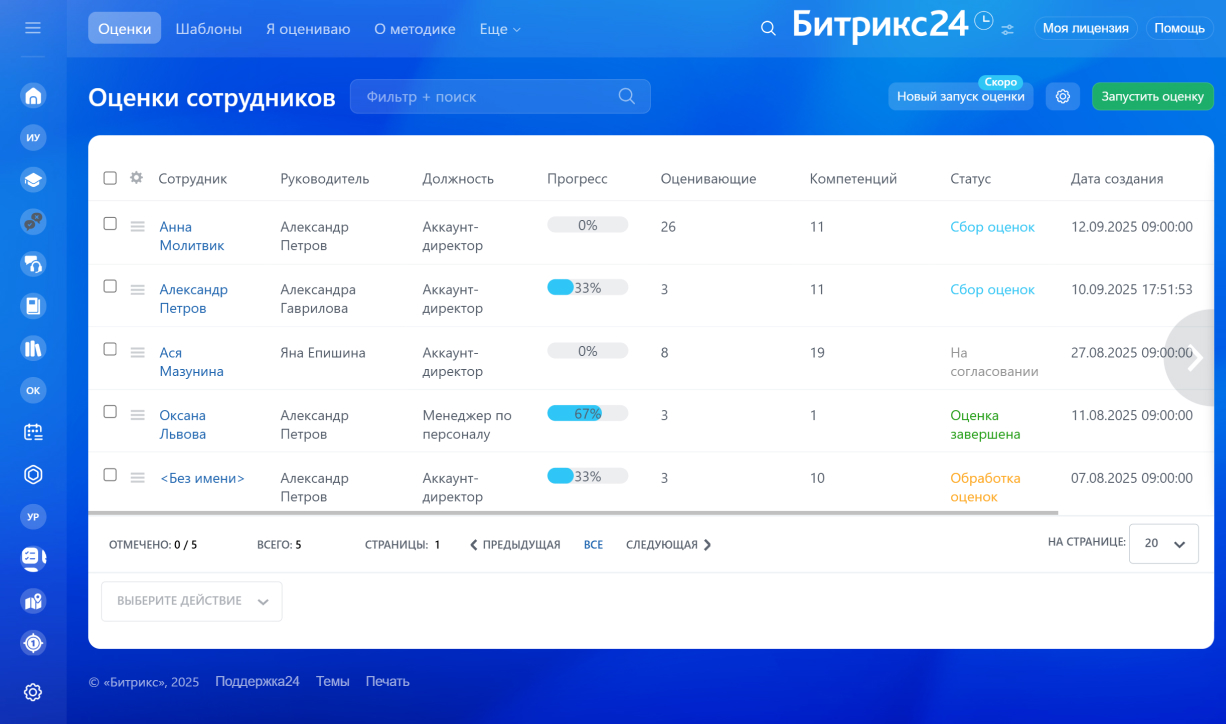Open the calendar icon in the sidebar
Image resolution: width=1226 pixels, height=724 pixels.
point(33,432)
